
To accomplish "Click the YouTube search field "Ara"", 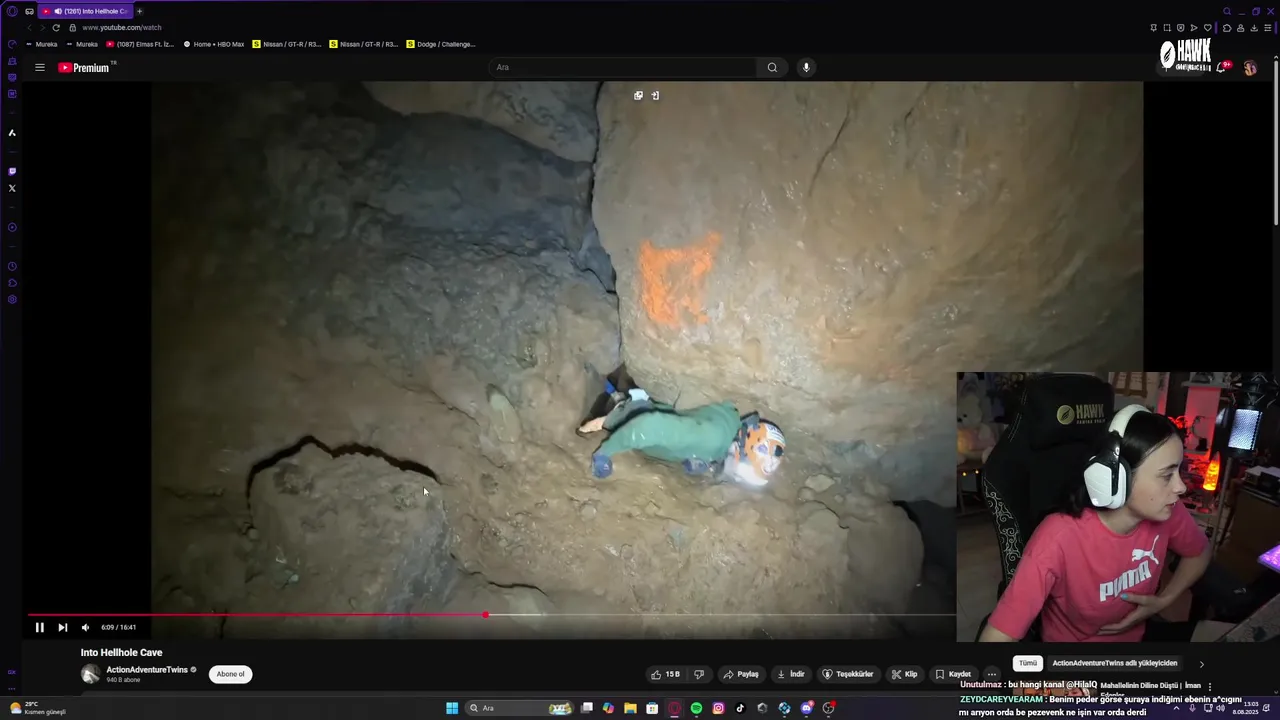I will coord(622,67).
